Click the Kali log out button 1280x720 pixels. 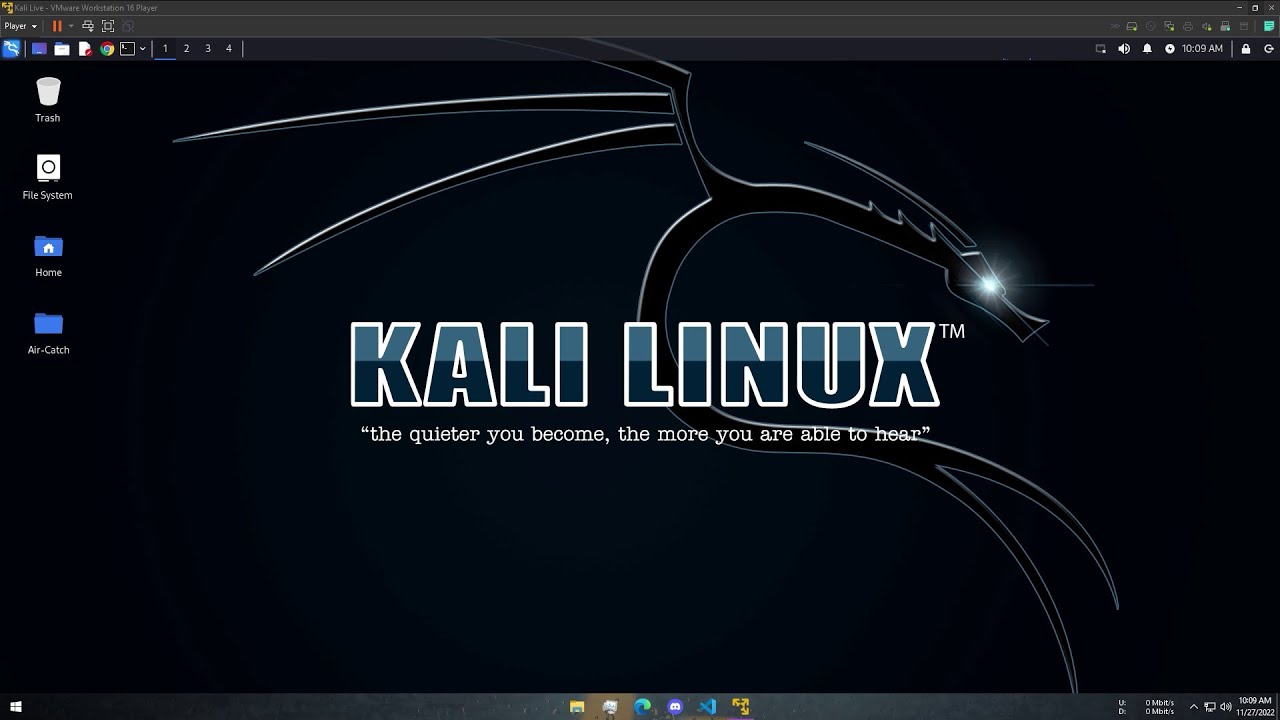point(1268,48)
